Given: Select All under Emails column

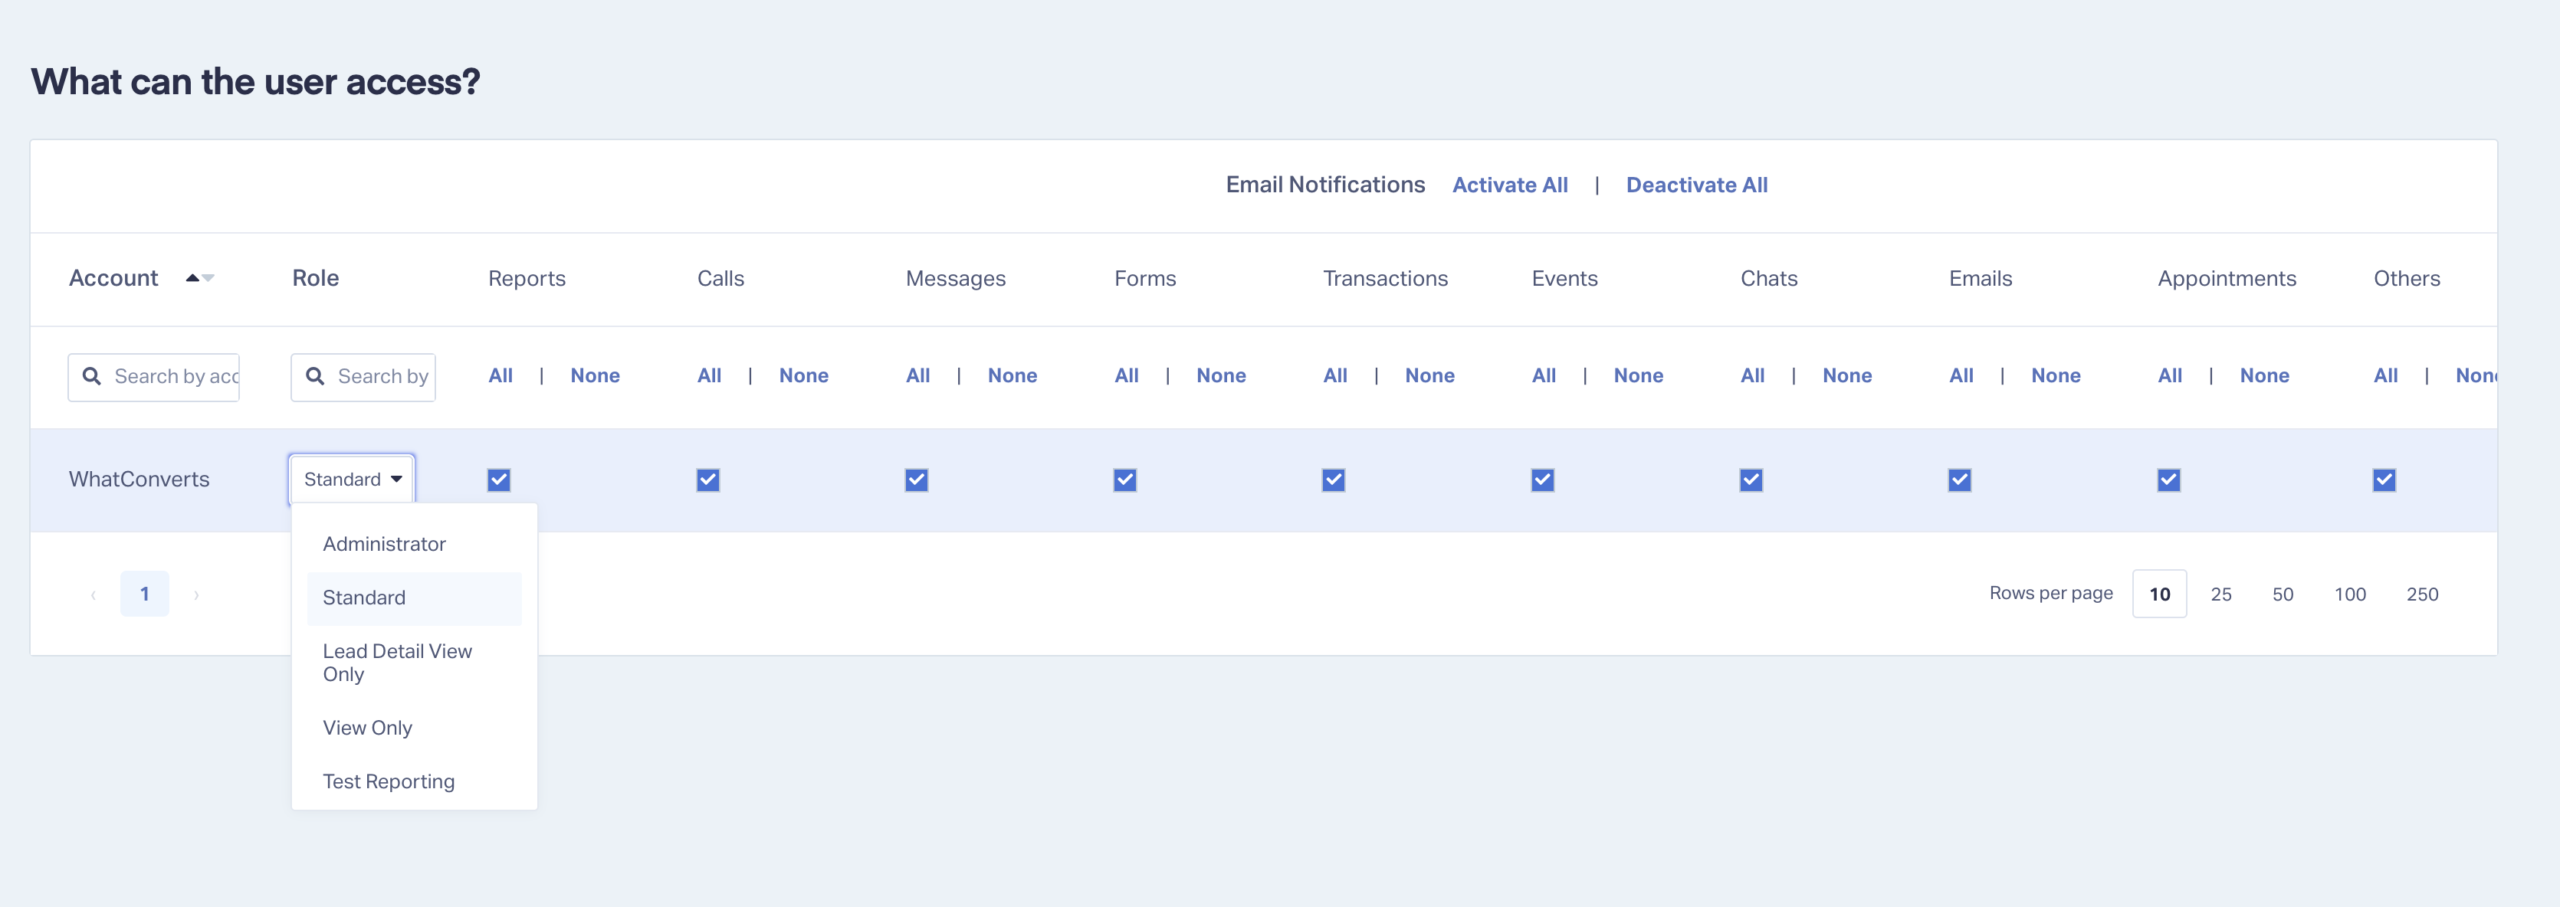Looking at the screenshot, I should click(x=1961, y=376).
